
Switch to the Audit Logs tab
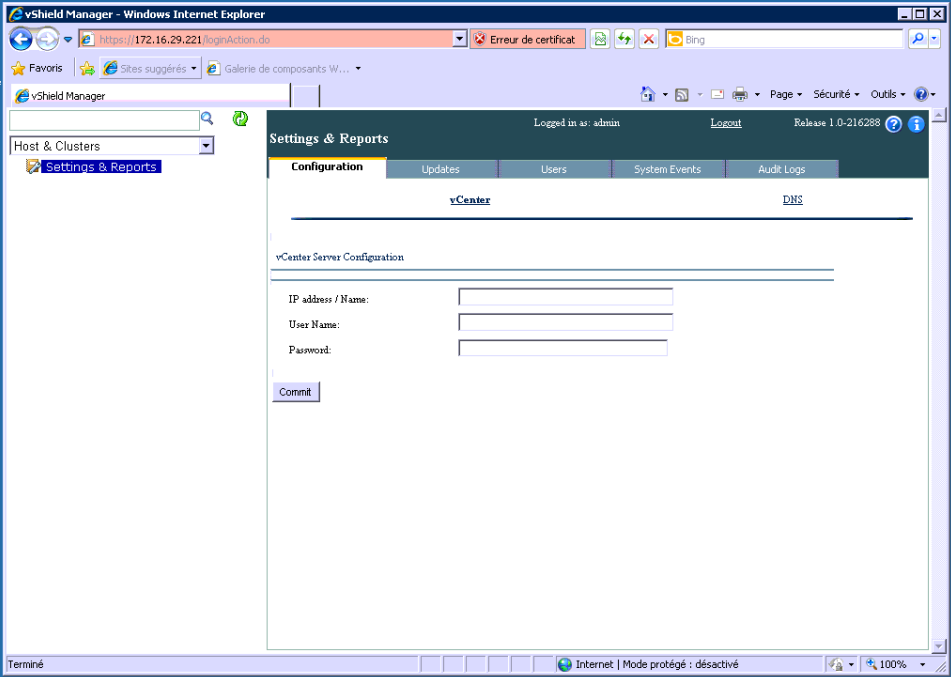[x=781, y=169]
